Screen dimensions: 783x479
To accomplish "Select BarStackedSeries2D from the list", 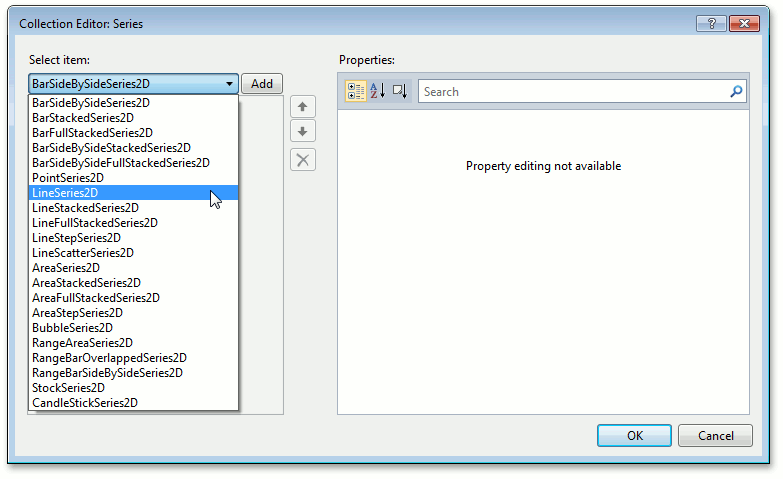I will (133, 118).
